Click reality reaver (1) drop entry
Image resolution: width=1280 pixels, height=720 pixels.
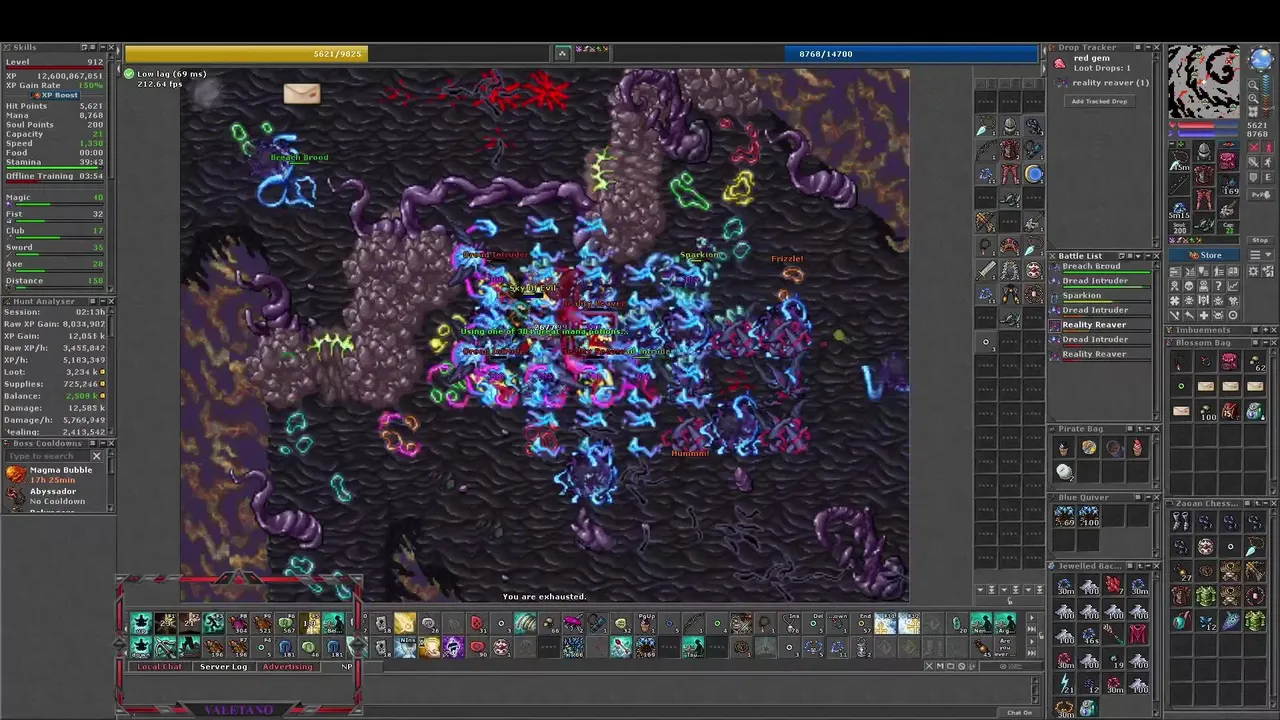[x=1100, y=82]
